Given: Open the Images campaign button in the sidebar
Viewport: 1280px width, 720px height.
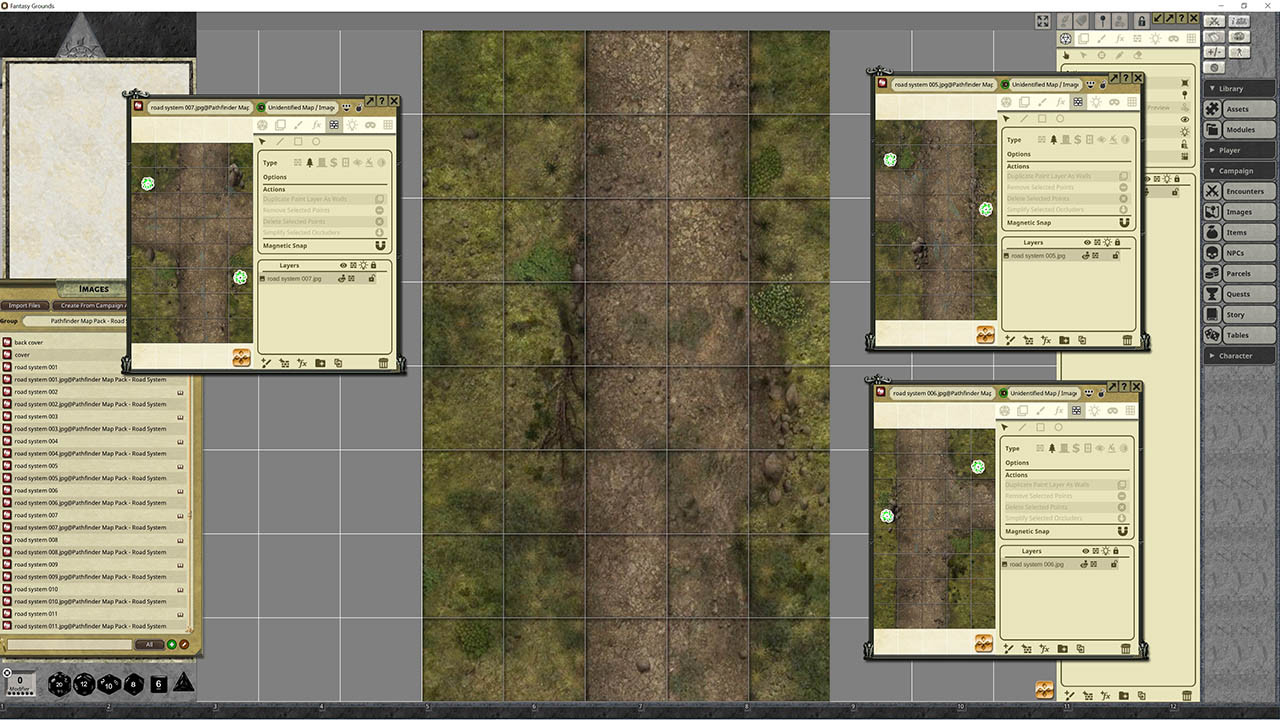Looking at the screenshot, I should tap(1238, 211).
